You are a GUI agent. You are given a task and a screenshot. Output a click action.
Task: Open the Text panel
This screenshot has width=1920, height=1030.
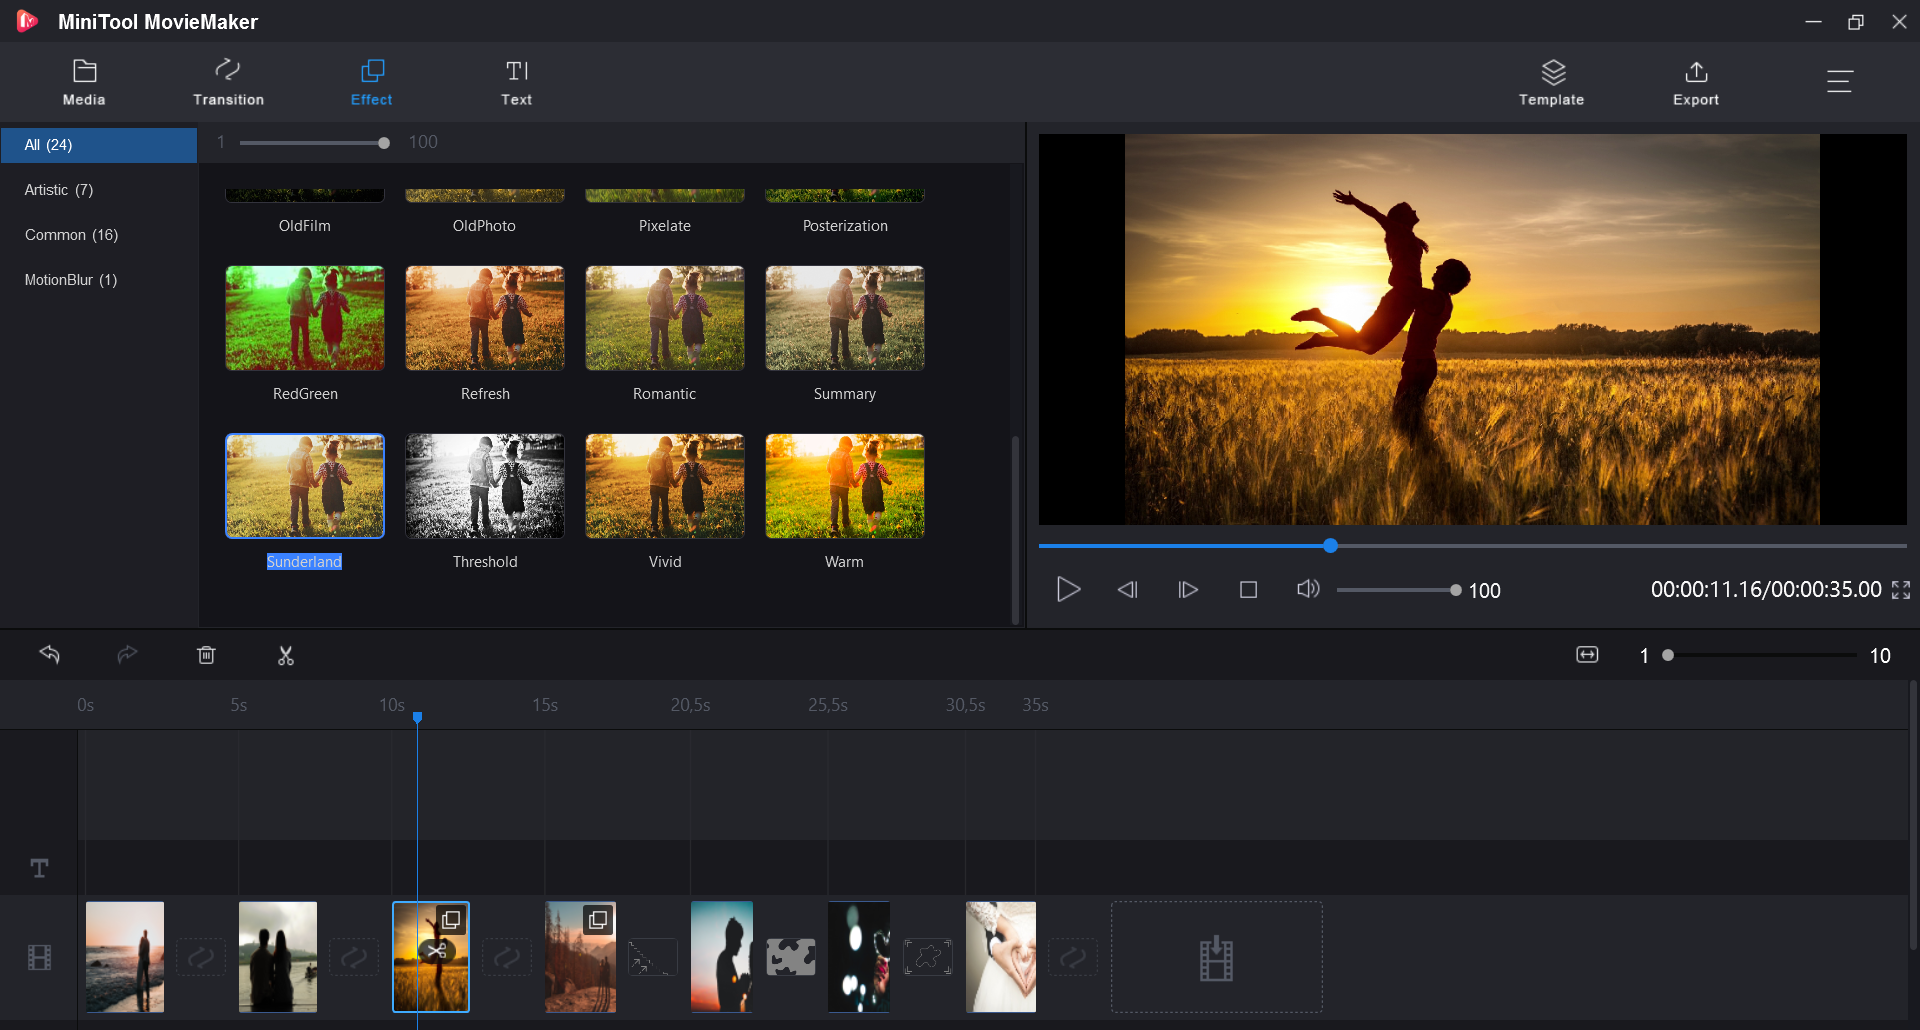pyautogui.click(x=517, y=82)
